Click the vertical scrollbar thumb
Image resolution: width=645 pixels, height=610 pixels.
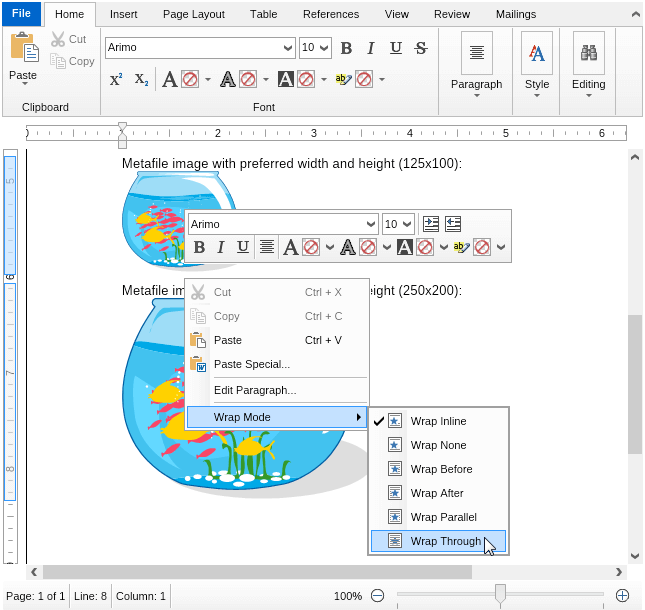[635, 384]
